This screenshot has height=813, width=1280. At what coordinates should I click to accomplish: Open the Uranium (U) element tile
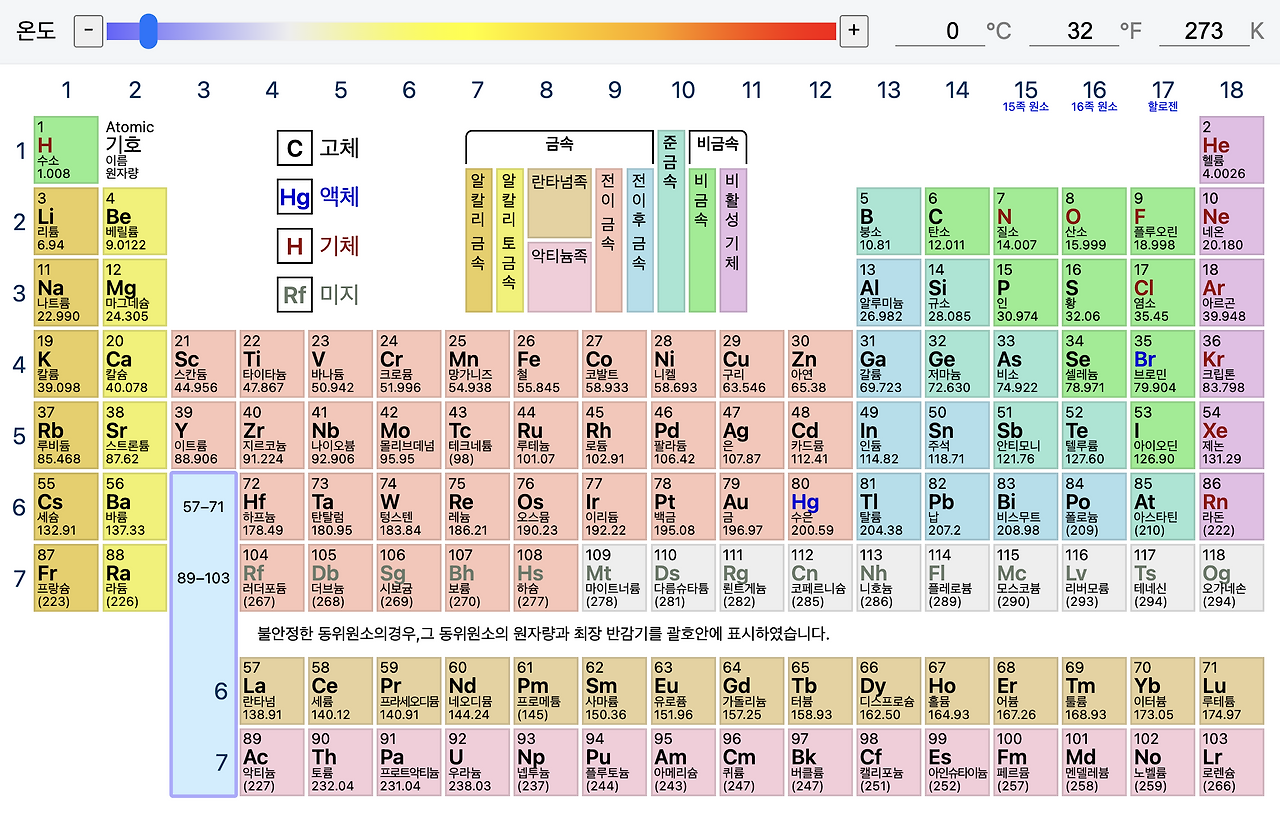click(478, 762)
